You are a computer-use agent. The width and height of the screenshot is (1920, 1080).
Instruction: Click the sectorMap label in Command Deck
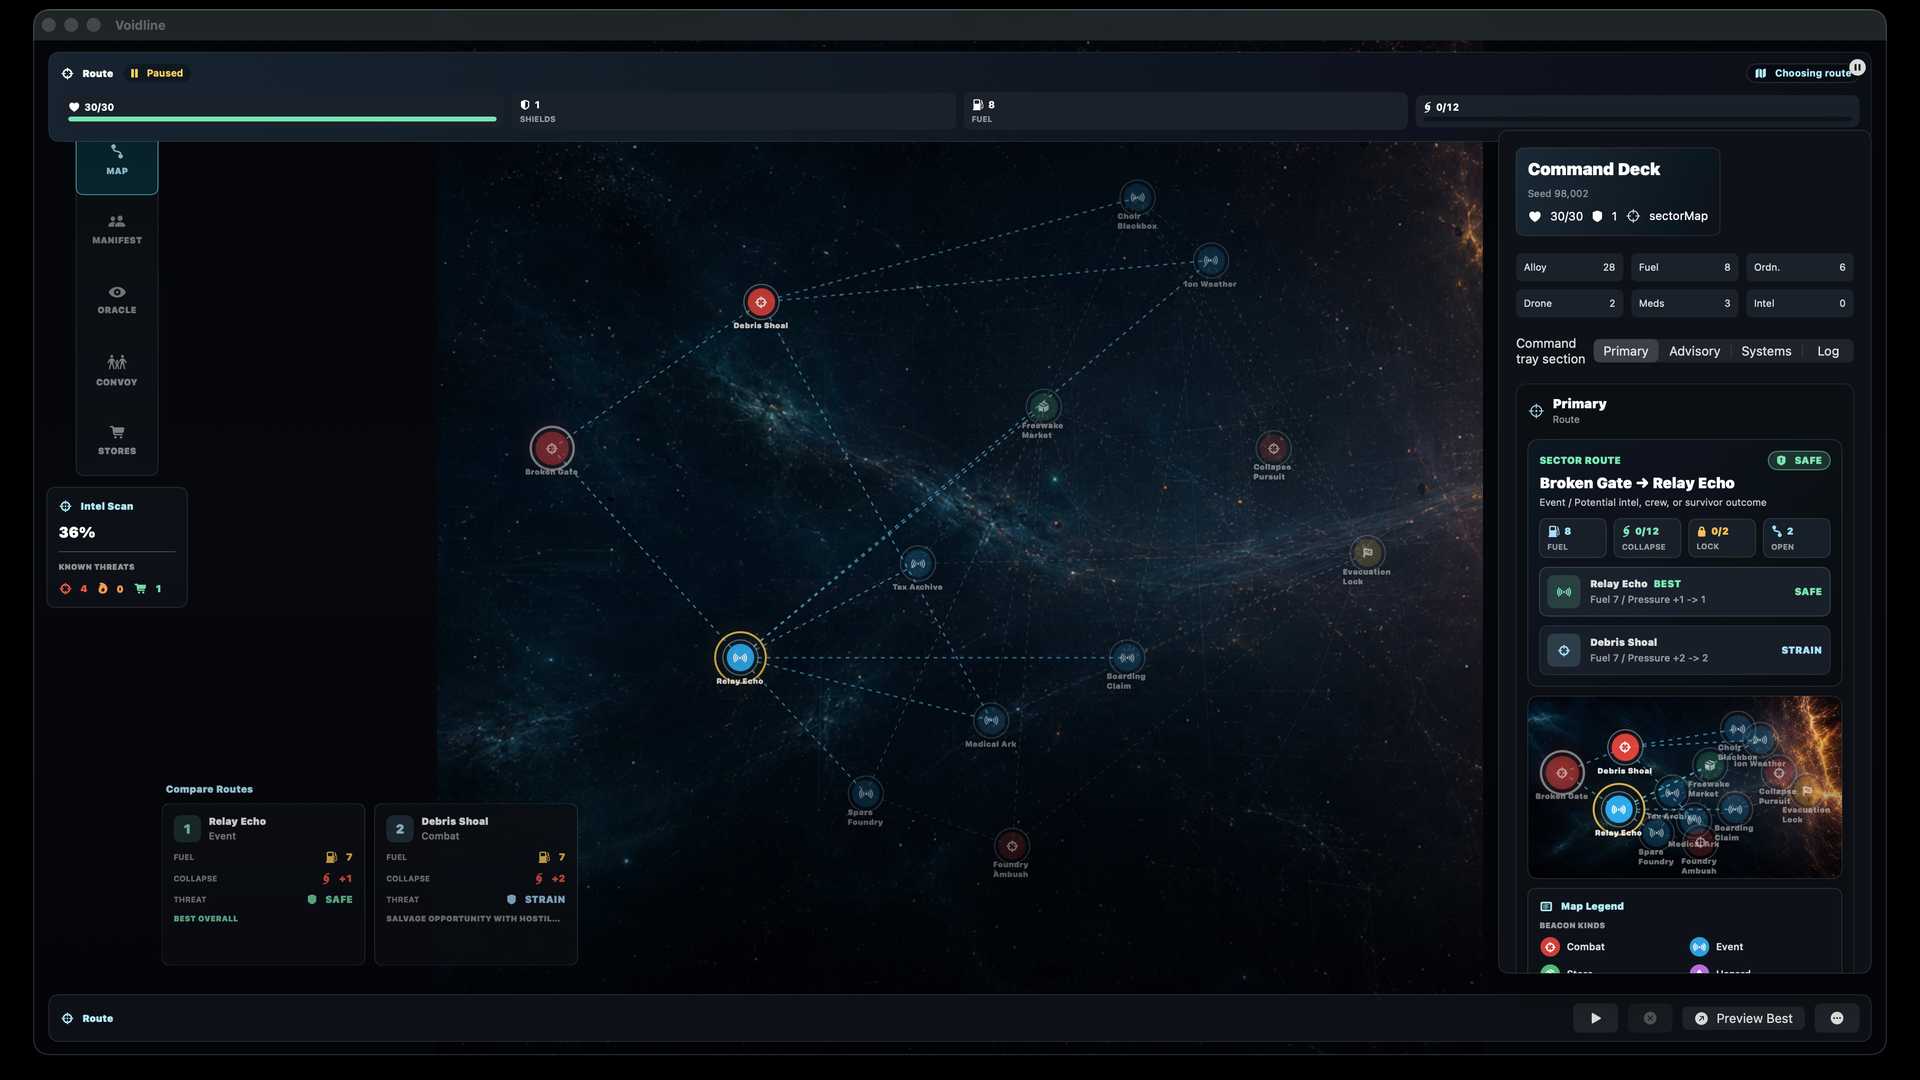1678,216
